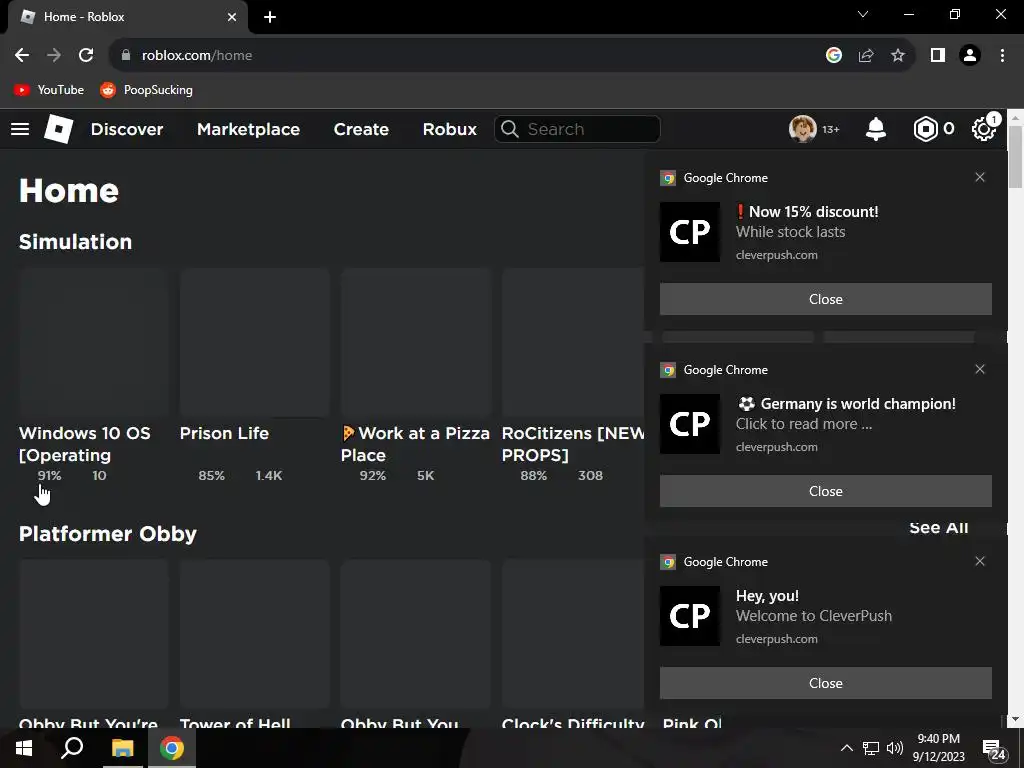This screenshot has height=768, width=1024.
Task: Click the search magnifier icon
Action: tap(509, 129)
